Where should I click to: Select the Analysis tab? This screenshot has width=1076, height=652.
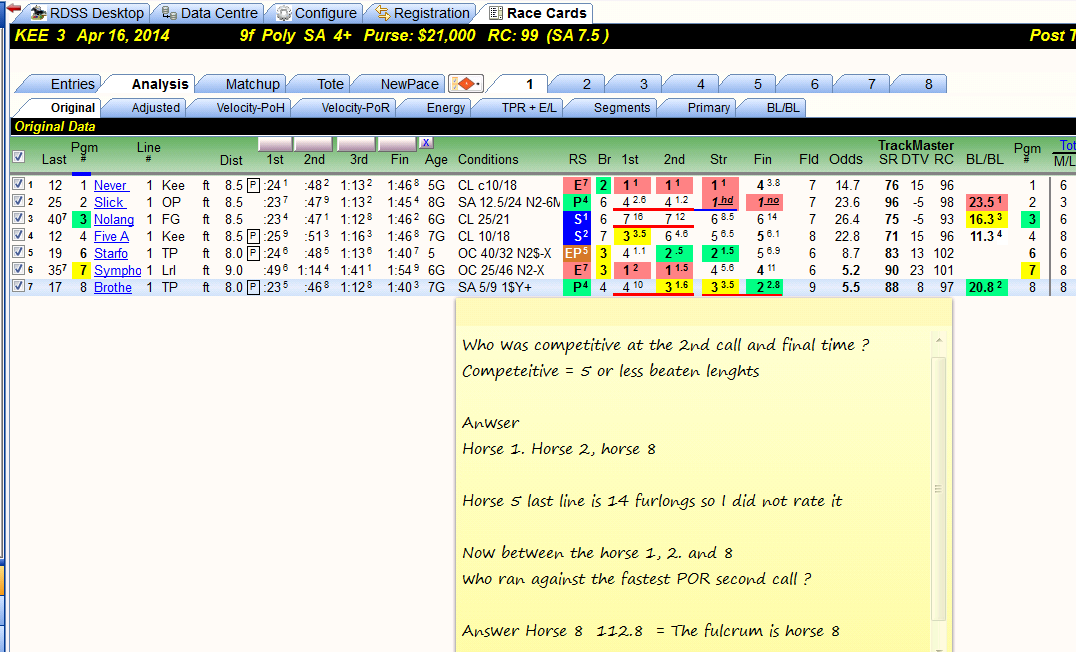coord(160,84)
